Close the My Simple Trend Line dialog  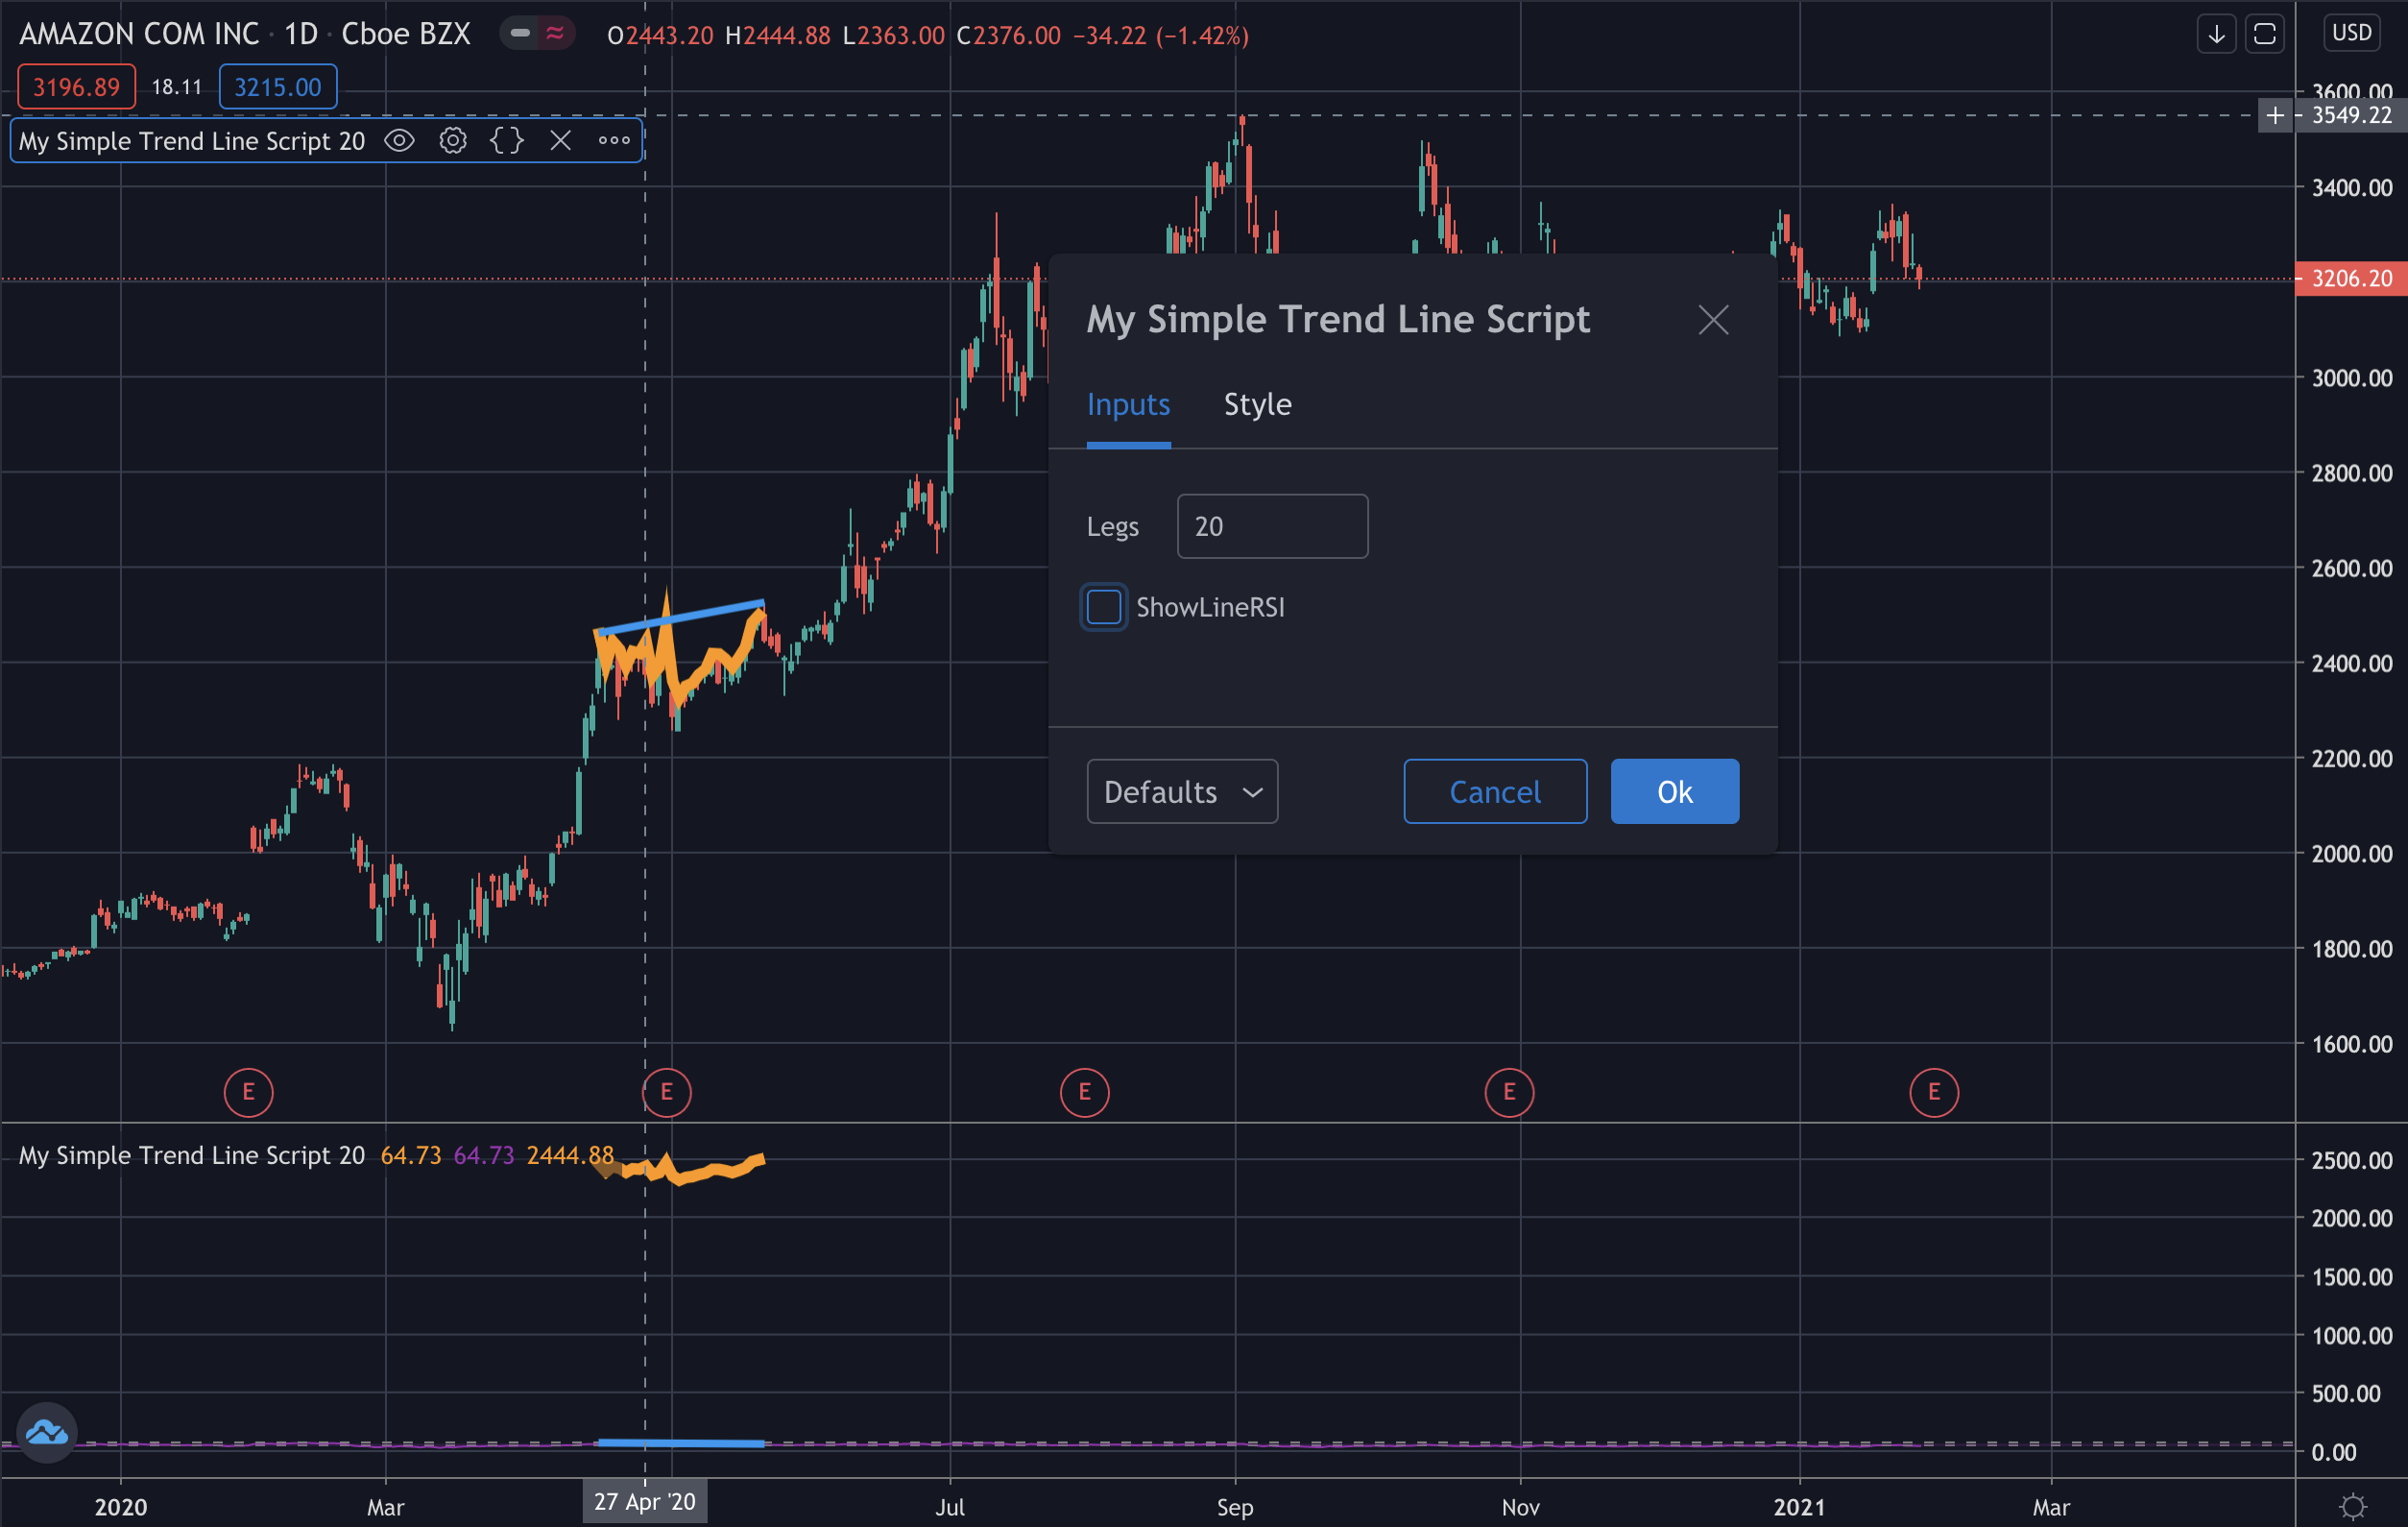(1713, 320)
